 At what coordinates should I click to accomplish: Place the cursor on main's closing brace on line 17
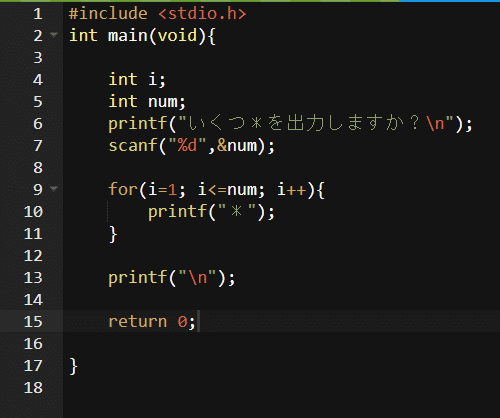[x=73, y=366]
